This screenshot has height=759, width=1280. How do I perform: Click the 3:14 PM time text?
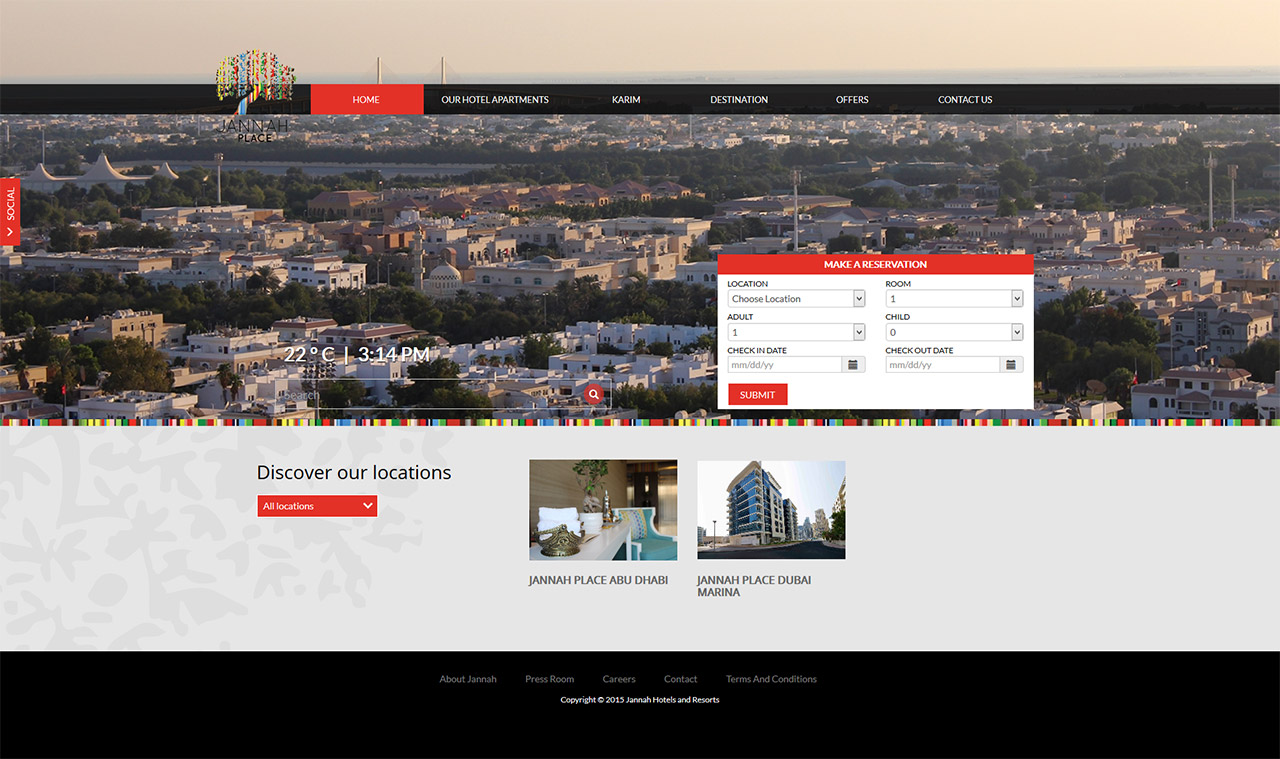coord(394,354)
